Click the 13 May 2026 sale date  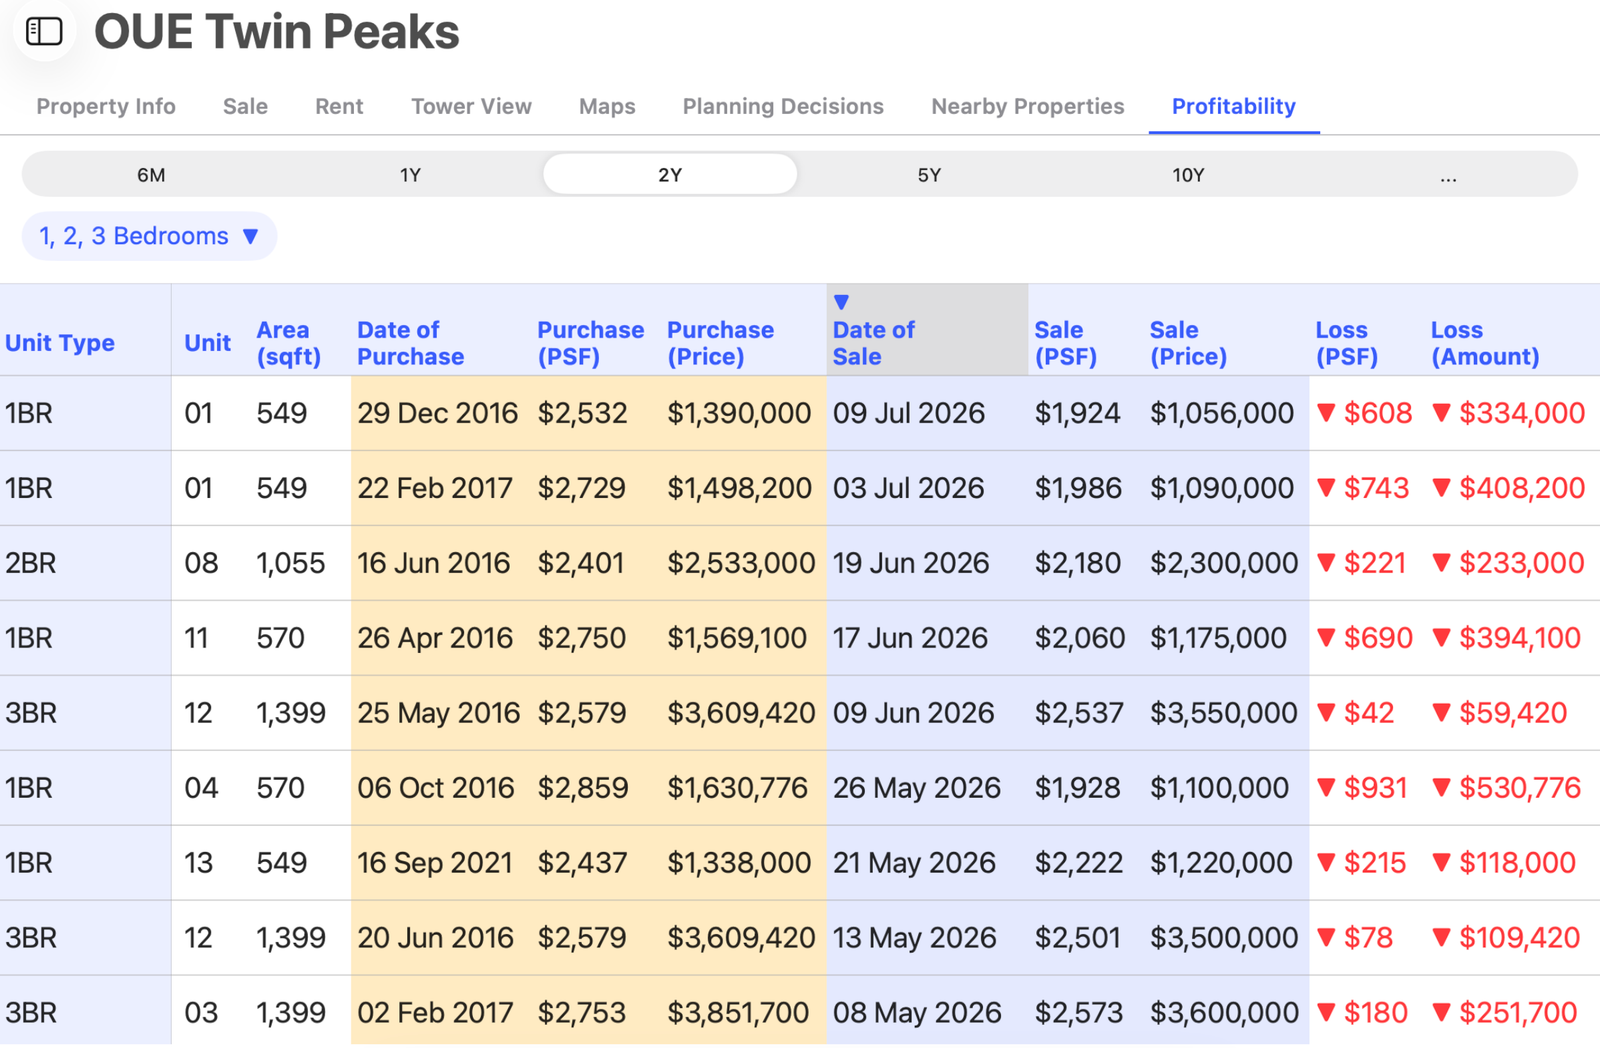point(915,938)
